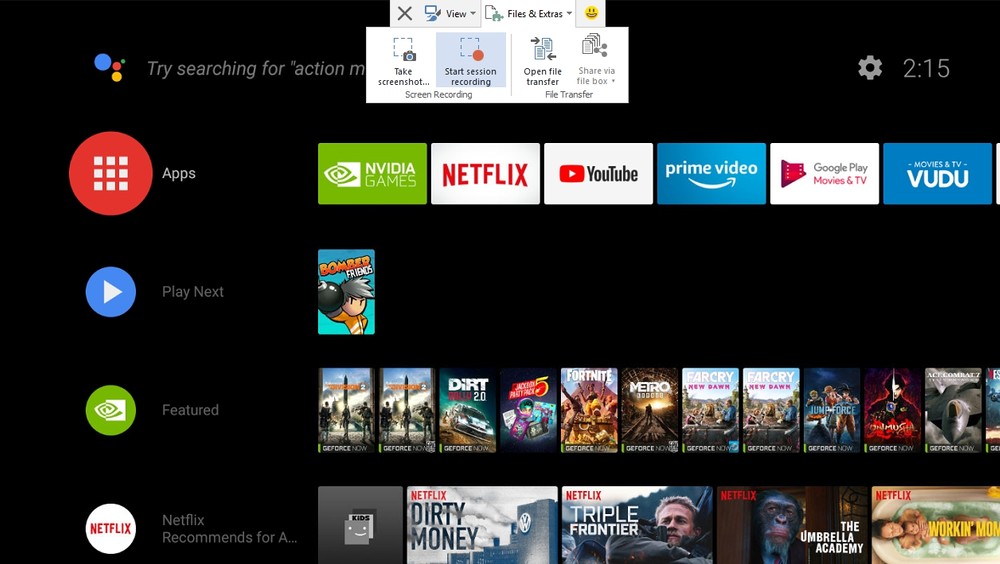1000x564 pixels.
Task: Start session recording
Action: pyautogui.click(x=471, y=61)
